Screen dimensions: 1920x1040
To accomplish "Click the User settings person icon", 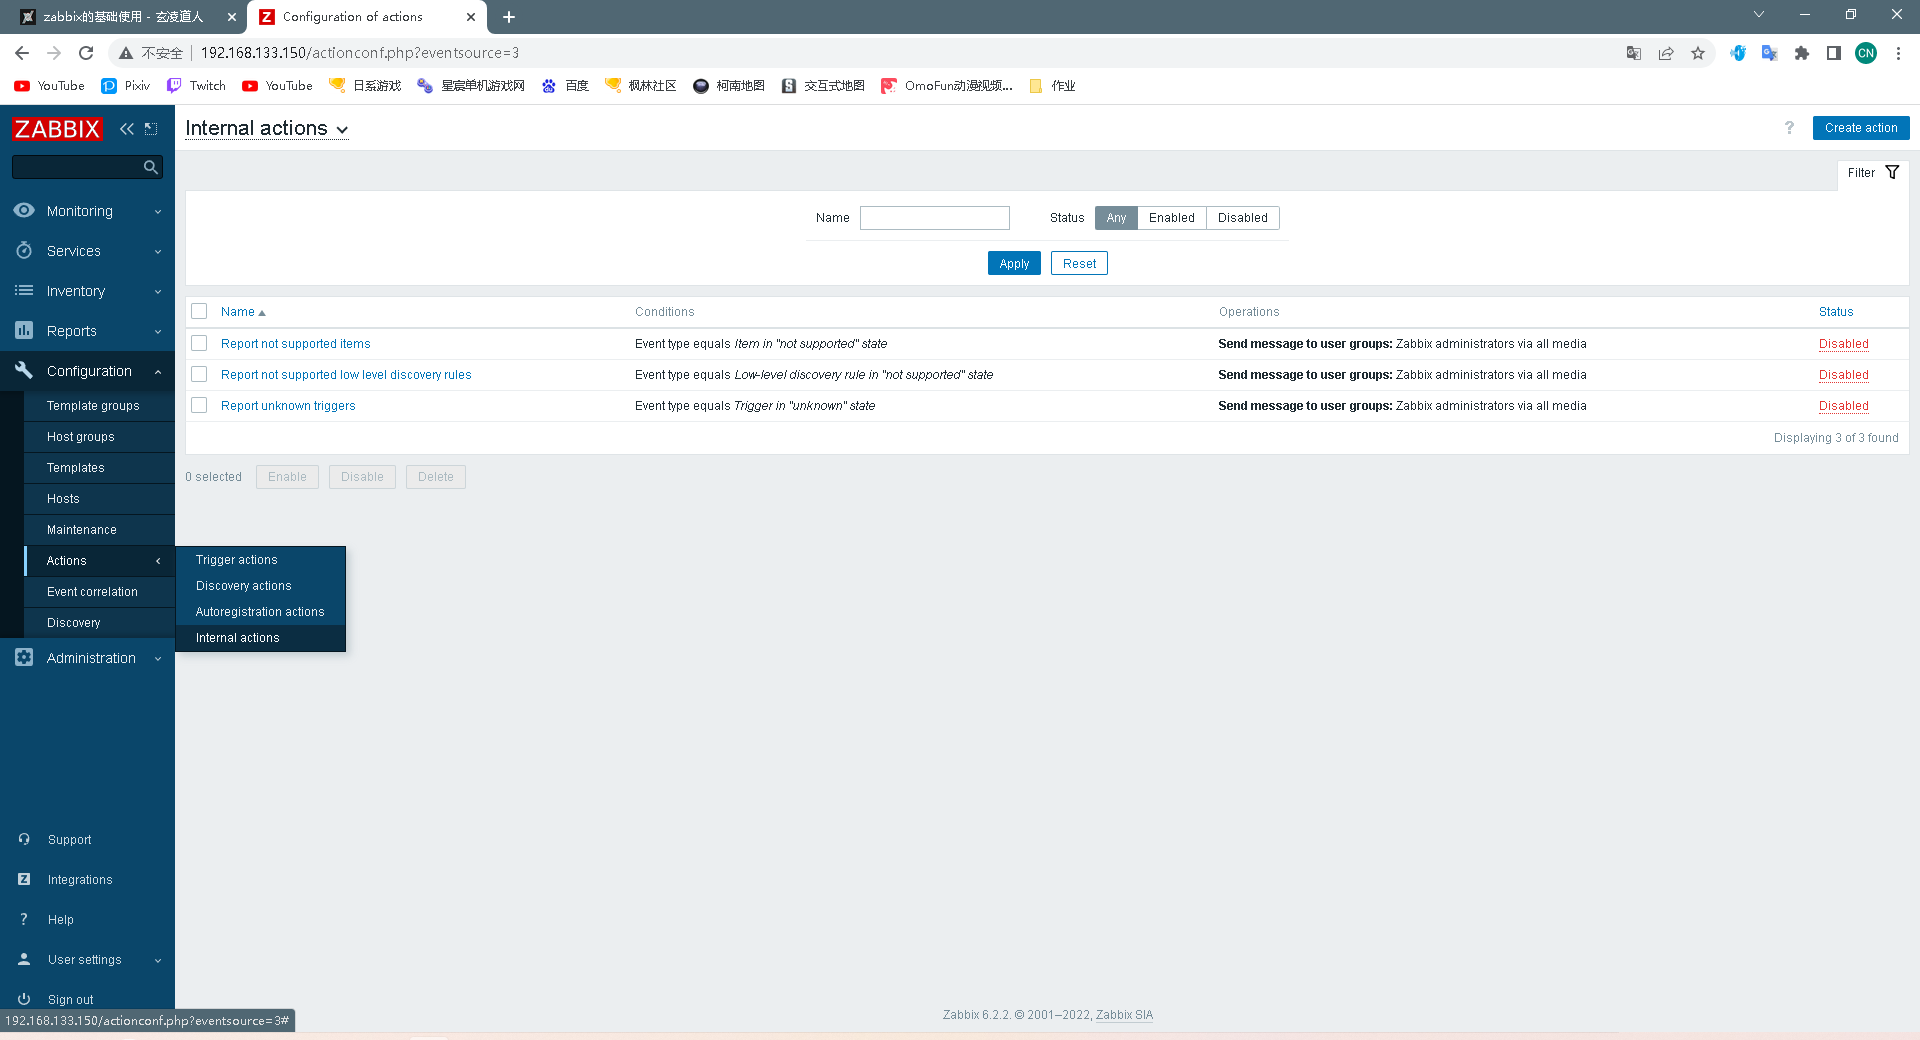I will coord(24,959).
